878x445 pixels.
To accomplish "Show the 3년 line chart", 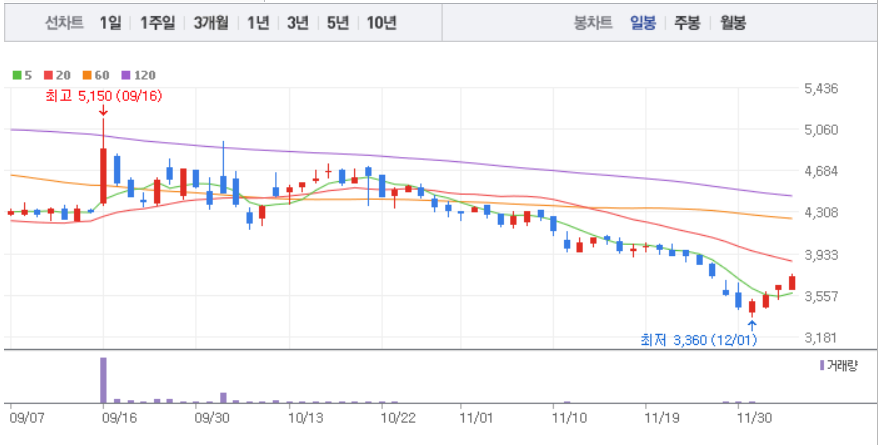I will click(298, 23).
